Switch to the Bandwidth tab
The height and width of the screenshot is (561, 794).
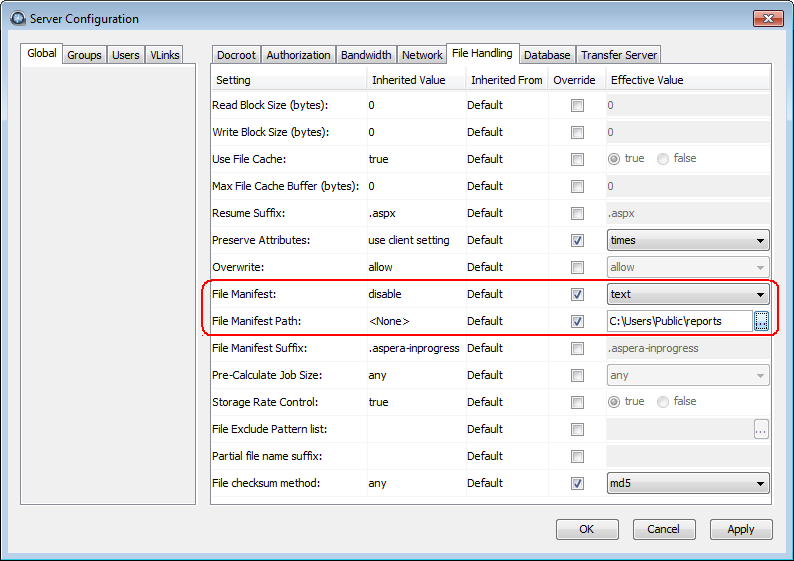click(366, 55)
